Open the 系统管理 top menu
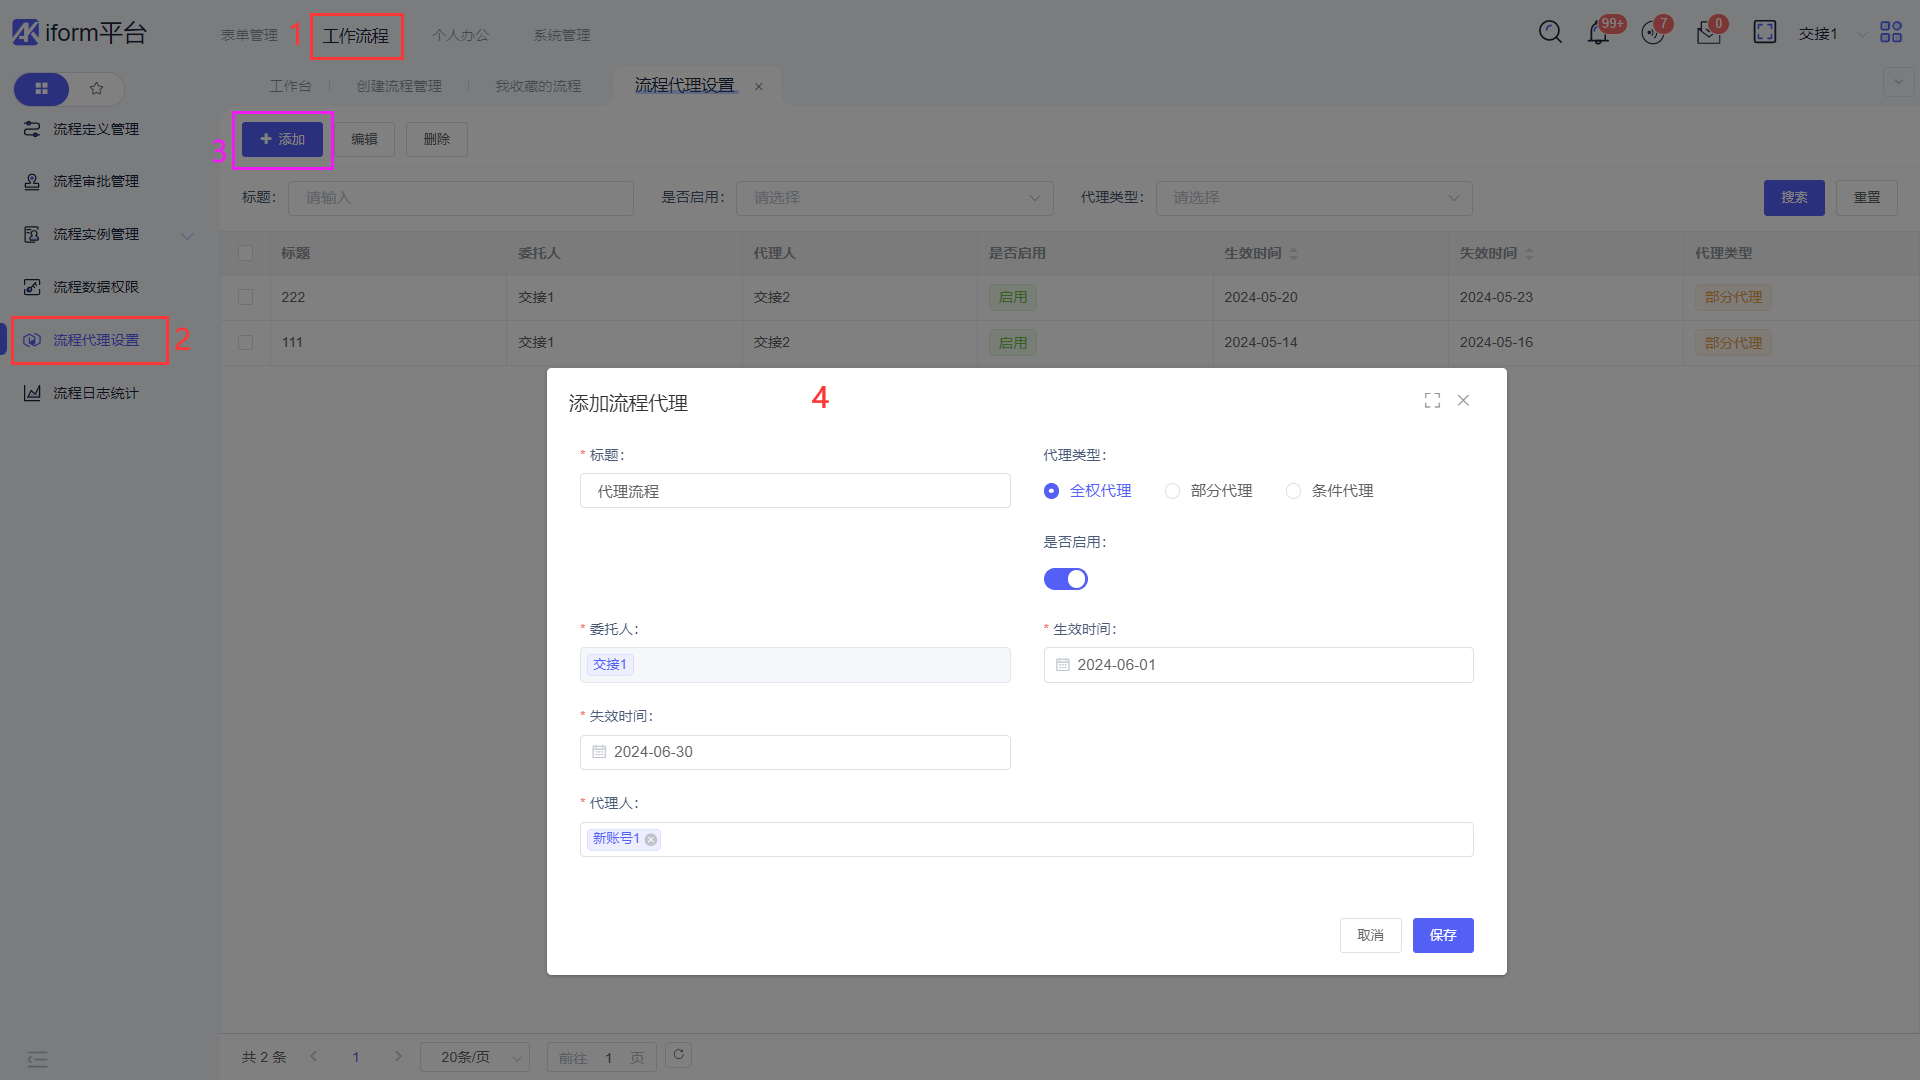Viewport: 1920px width, 1080px height. point(561,35)
